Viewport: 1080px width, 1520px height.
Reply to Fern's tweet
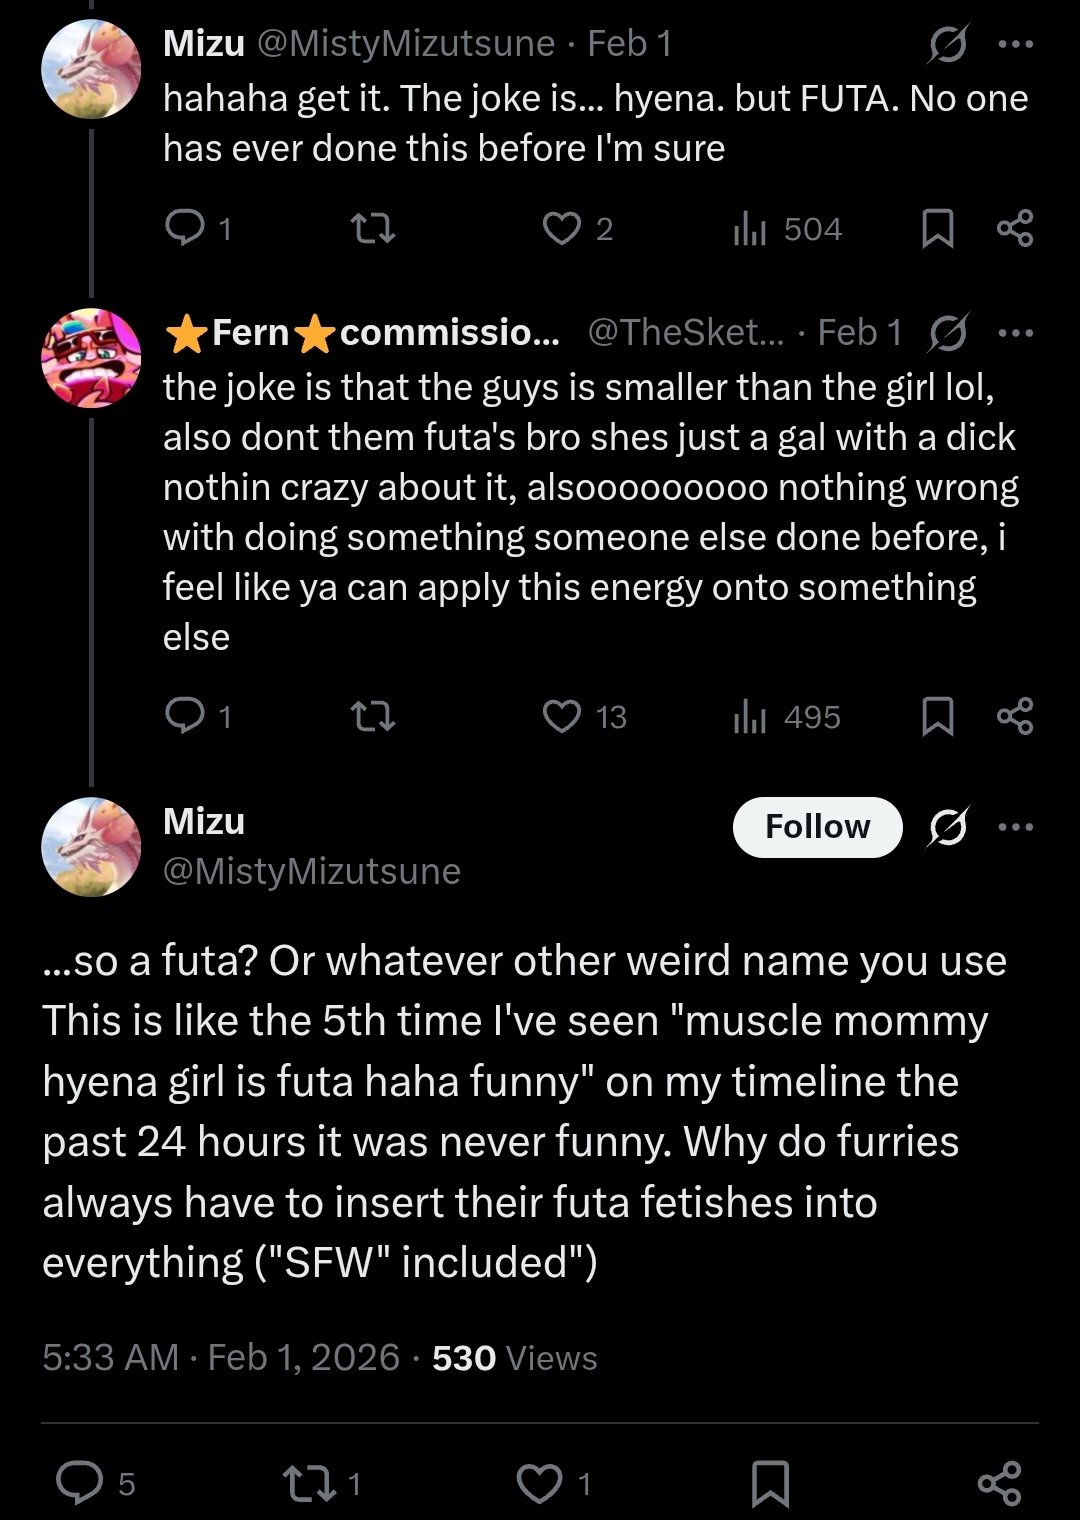[185, 716]
